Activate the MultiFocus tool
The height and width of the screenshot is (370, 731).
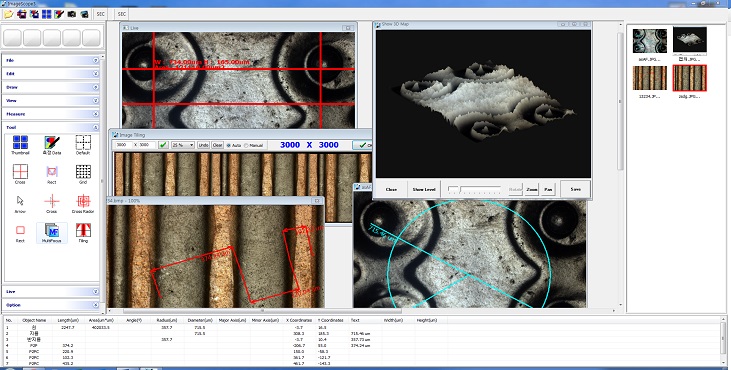52,233
